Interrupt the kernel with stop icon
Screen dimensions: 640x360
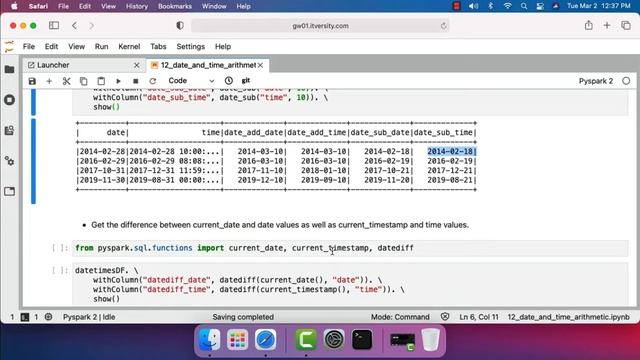click(136, 81)
